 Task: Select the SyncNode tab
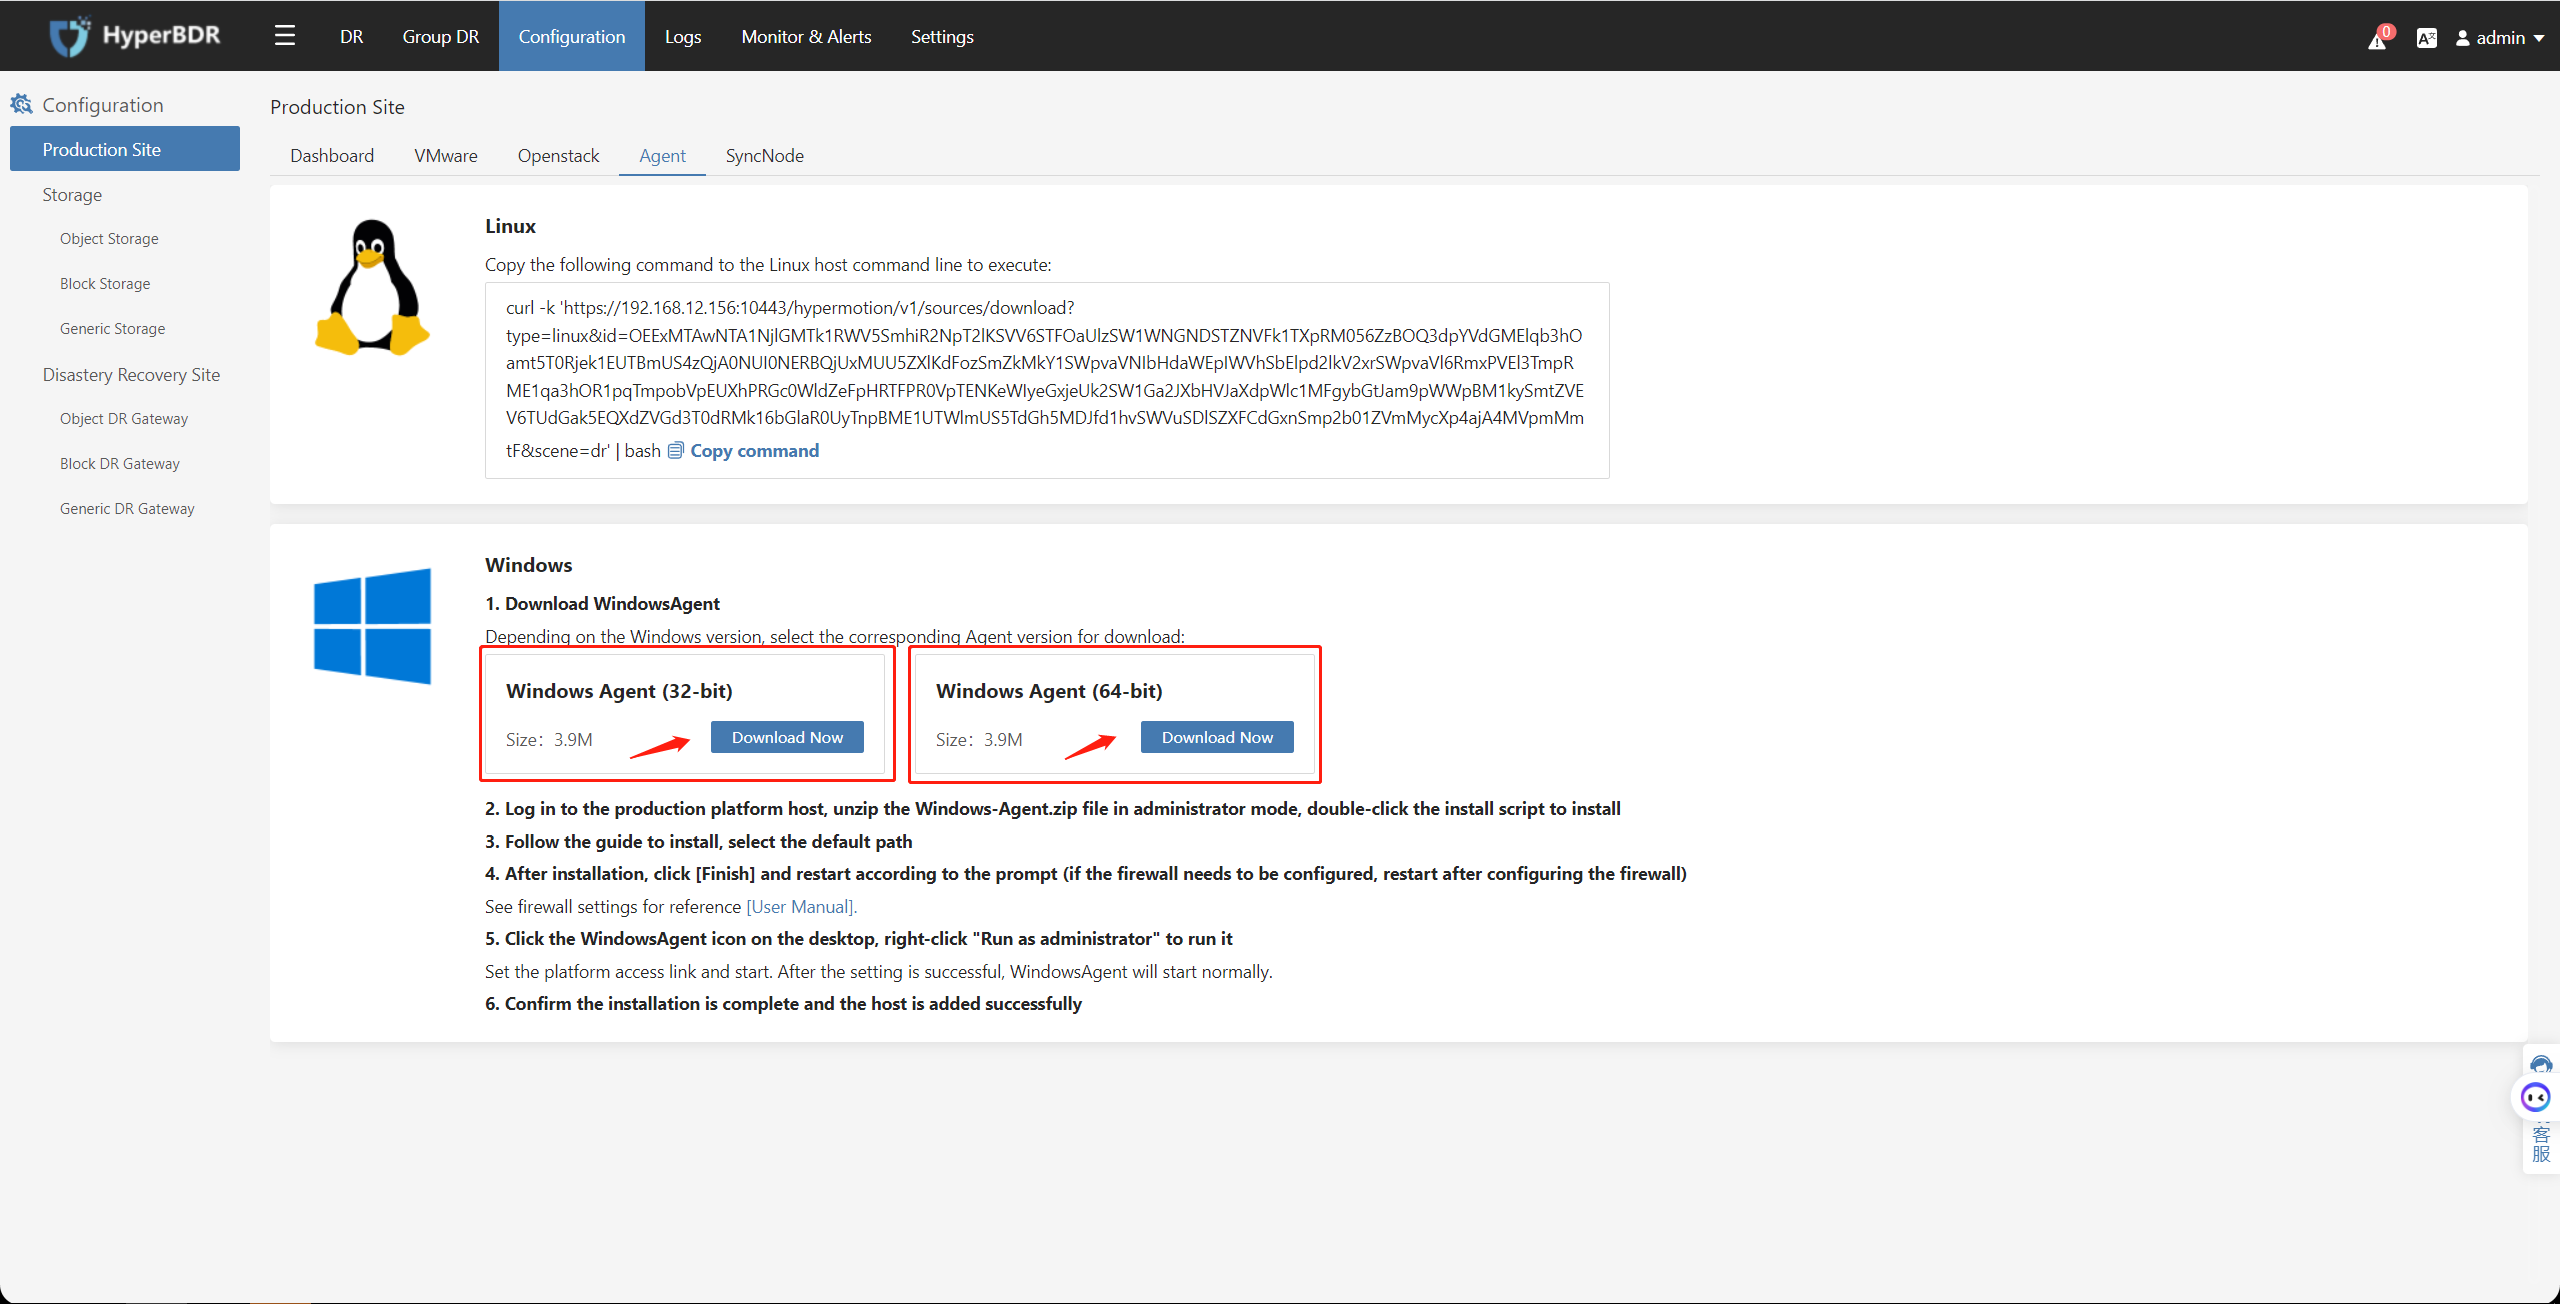(765, 155)
